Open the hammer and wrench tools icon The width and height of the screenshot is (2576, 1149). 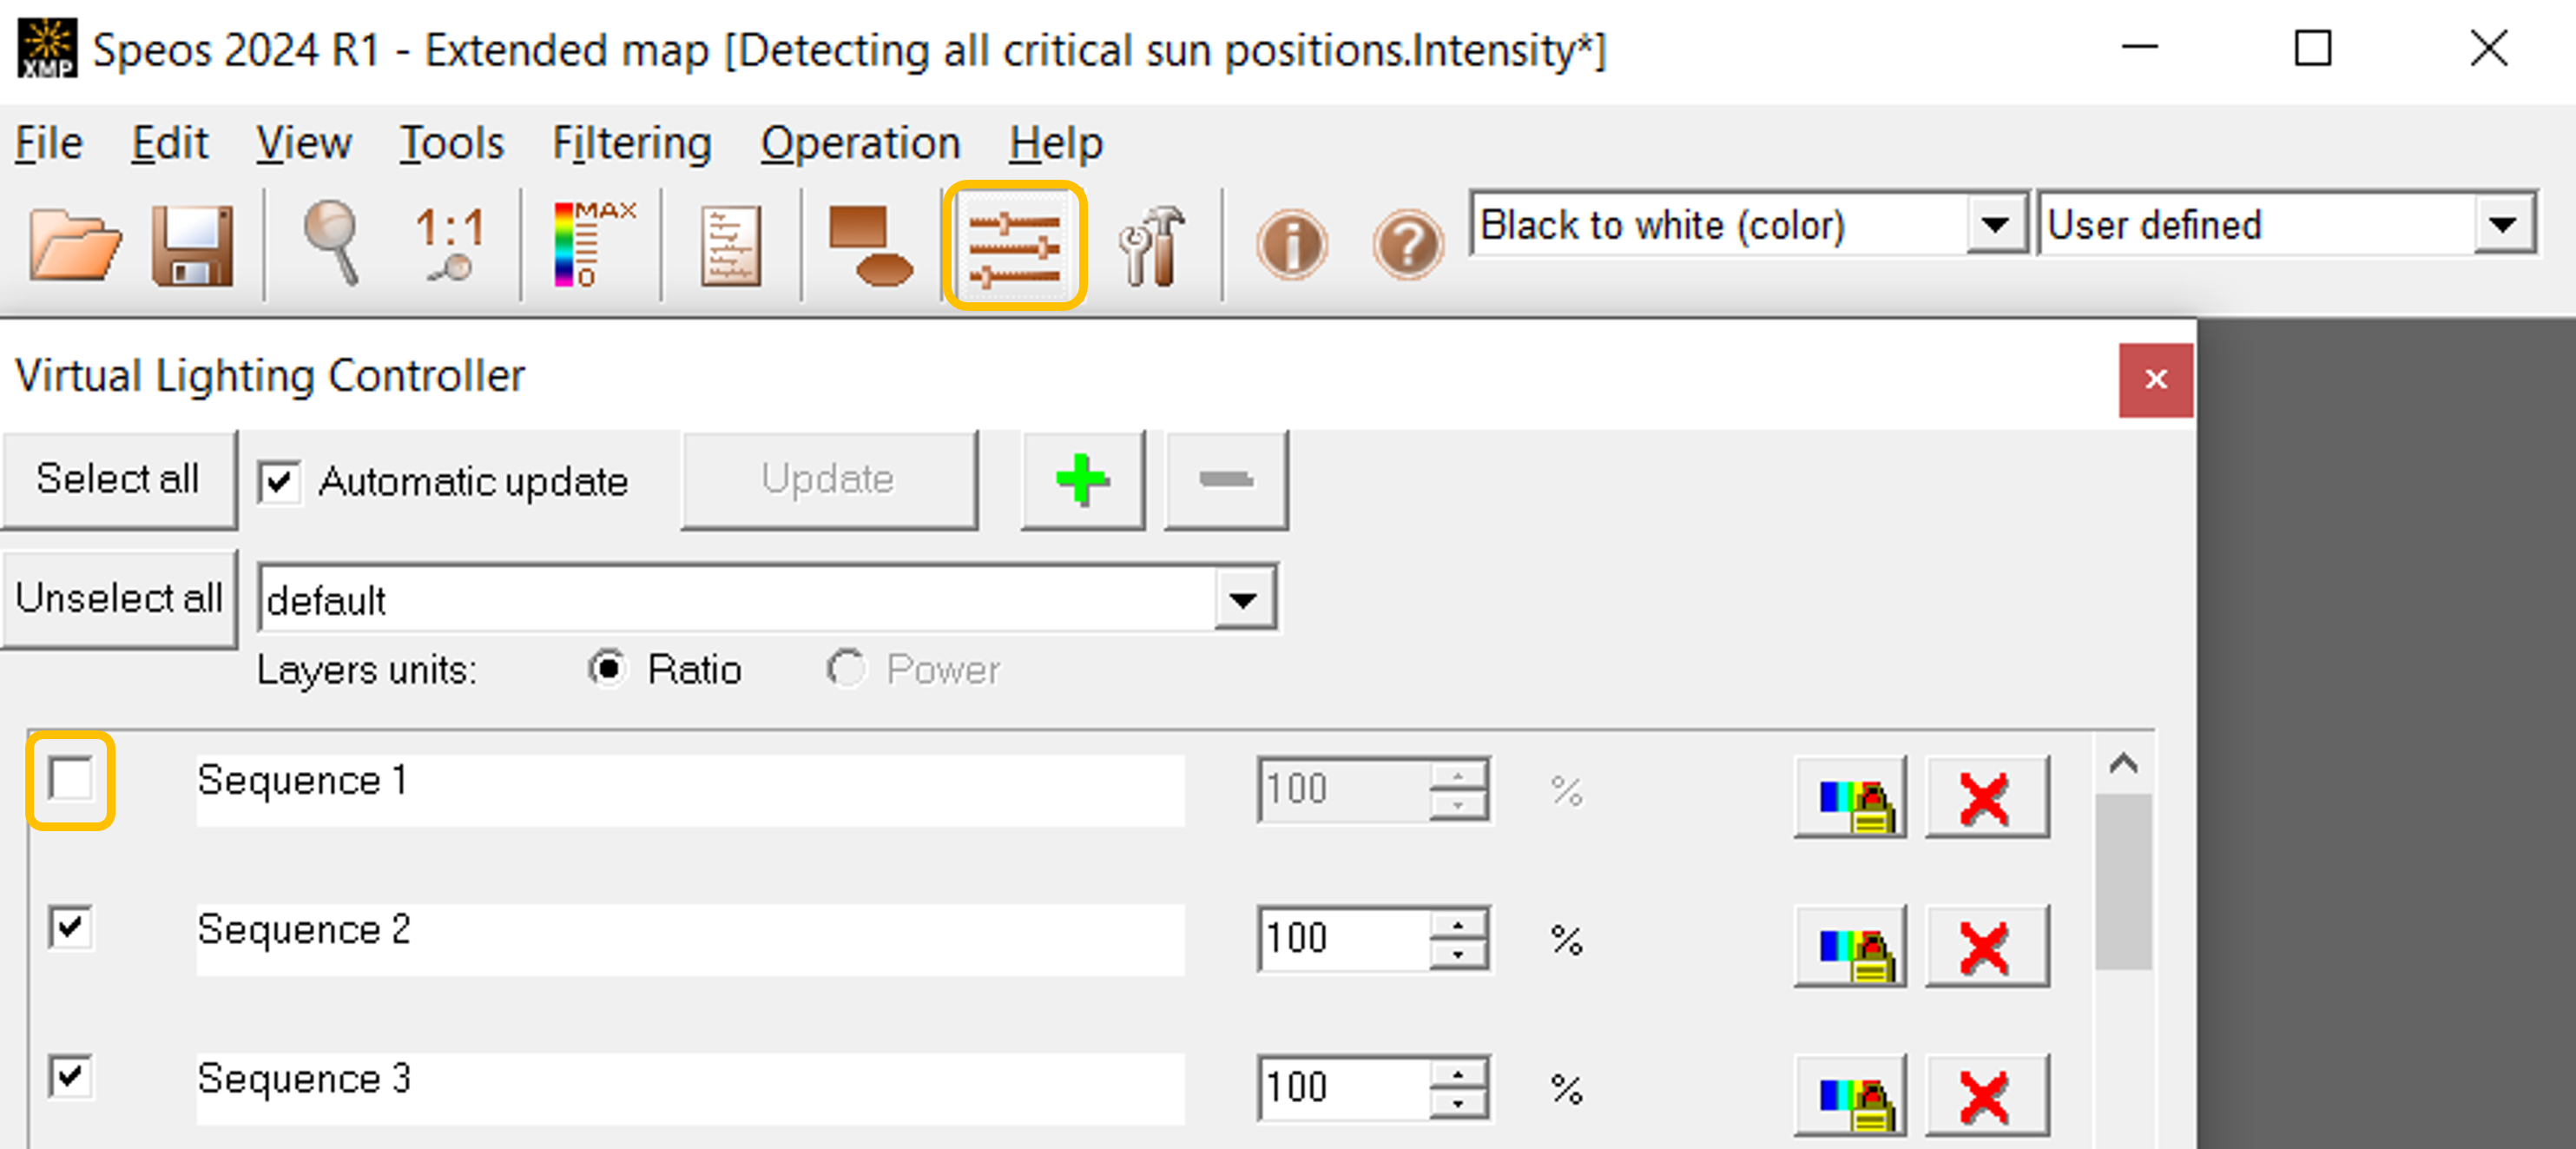1152,246
